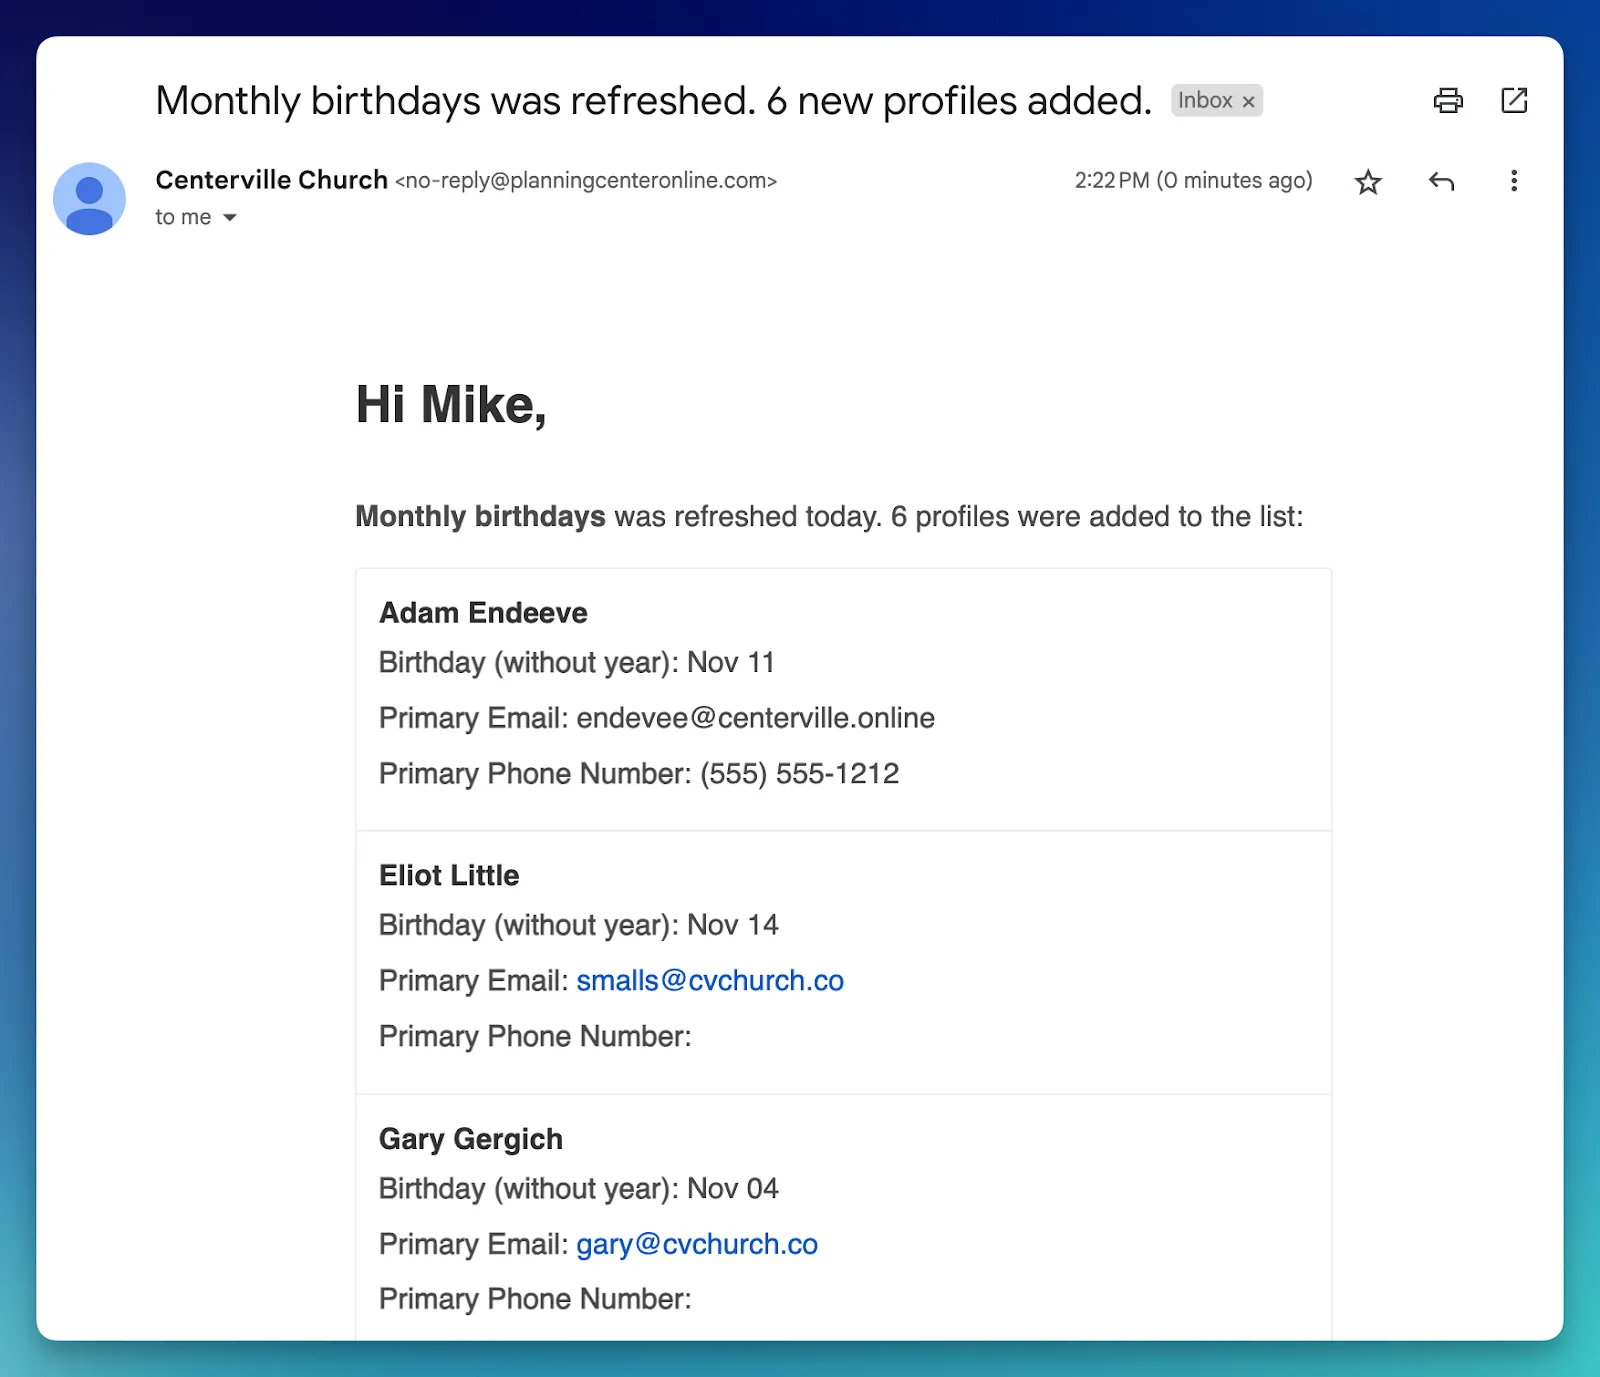
Task: Open the three-dot More options menu
Action: tap(1513, 181)
